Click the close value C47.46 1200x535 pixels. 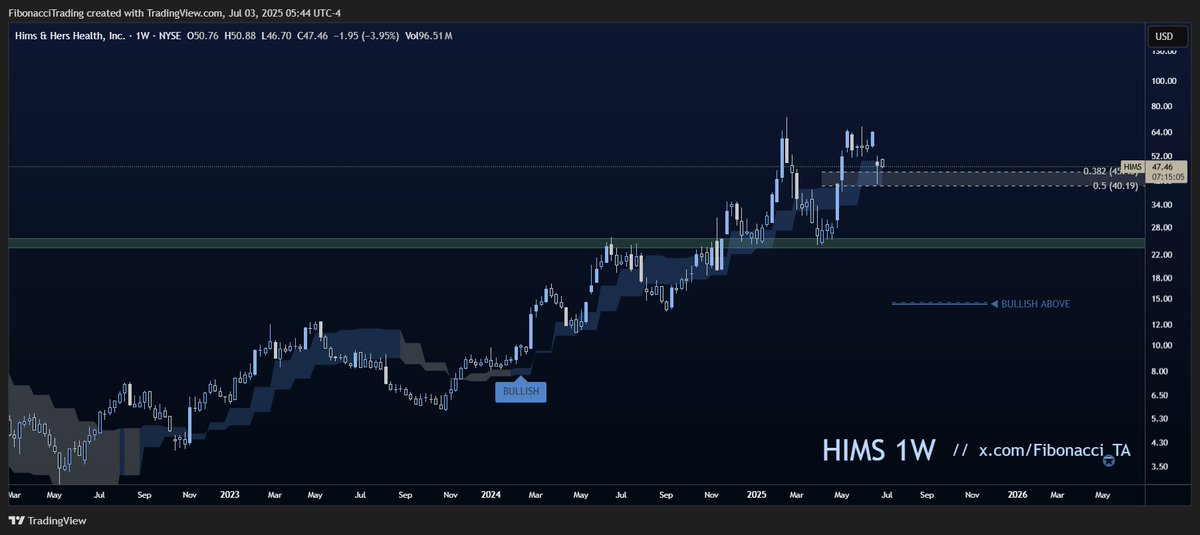(x=311, y=36)
